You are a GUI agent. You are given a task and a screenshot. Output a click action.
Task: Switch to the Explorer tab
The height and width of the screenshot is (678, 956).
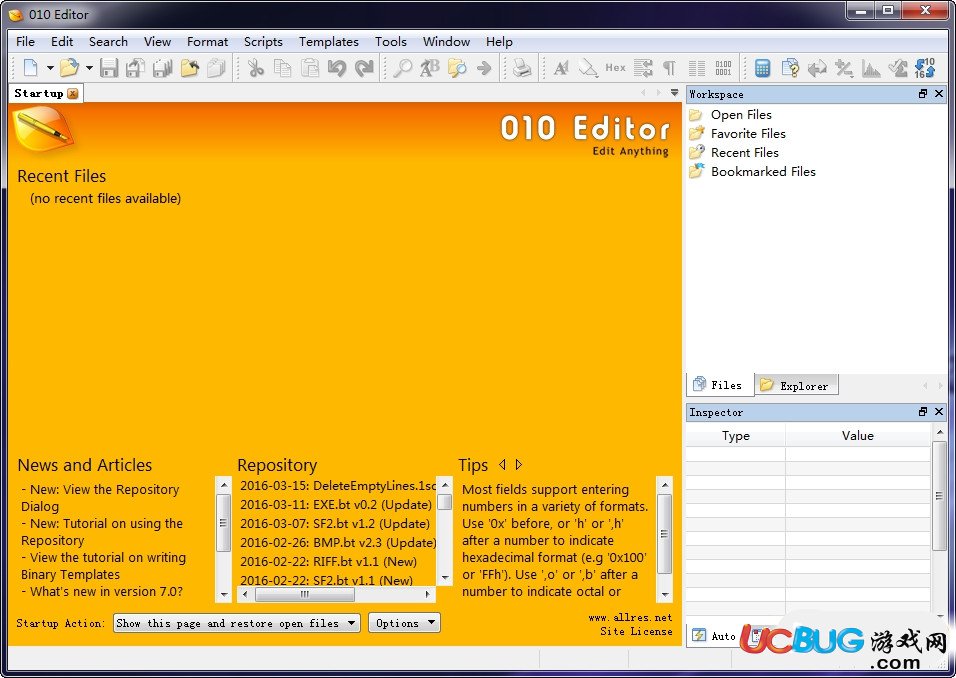796,385
